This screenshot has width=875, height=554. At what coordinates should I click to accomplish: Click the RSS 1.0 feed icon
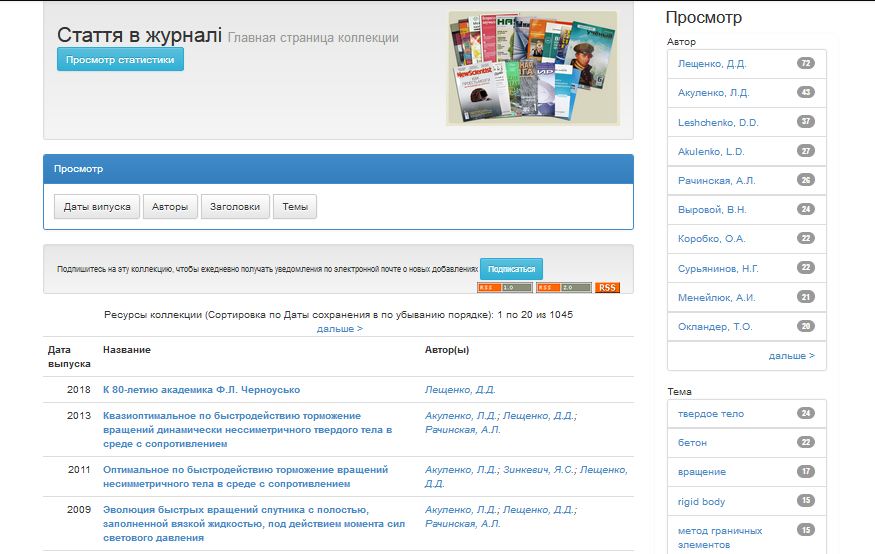coord(505,287)
